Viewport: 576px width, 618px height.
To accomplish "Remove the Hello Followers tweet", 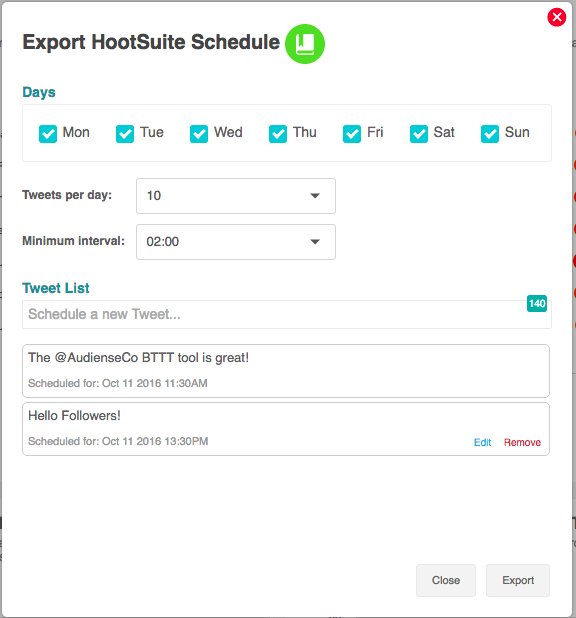I will click(x=522, y=442).
